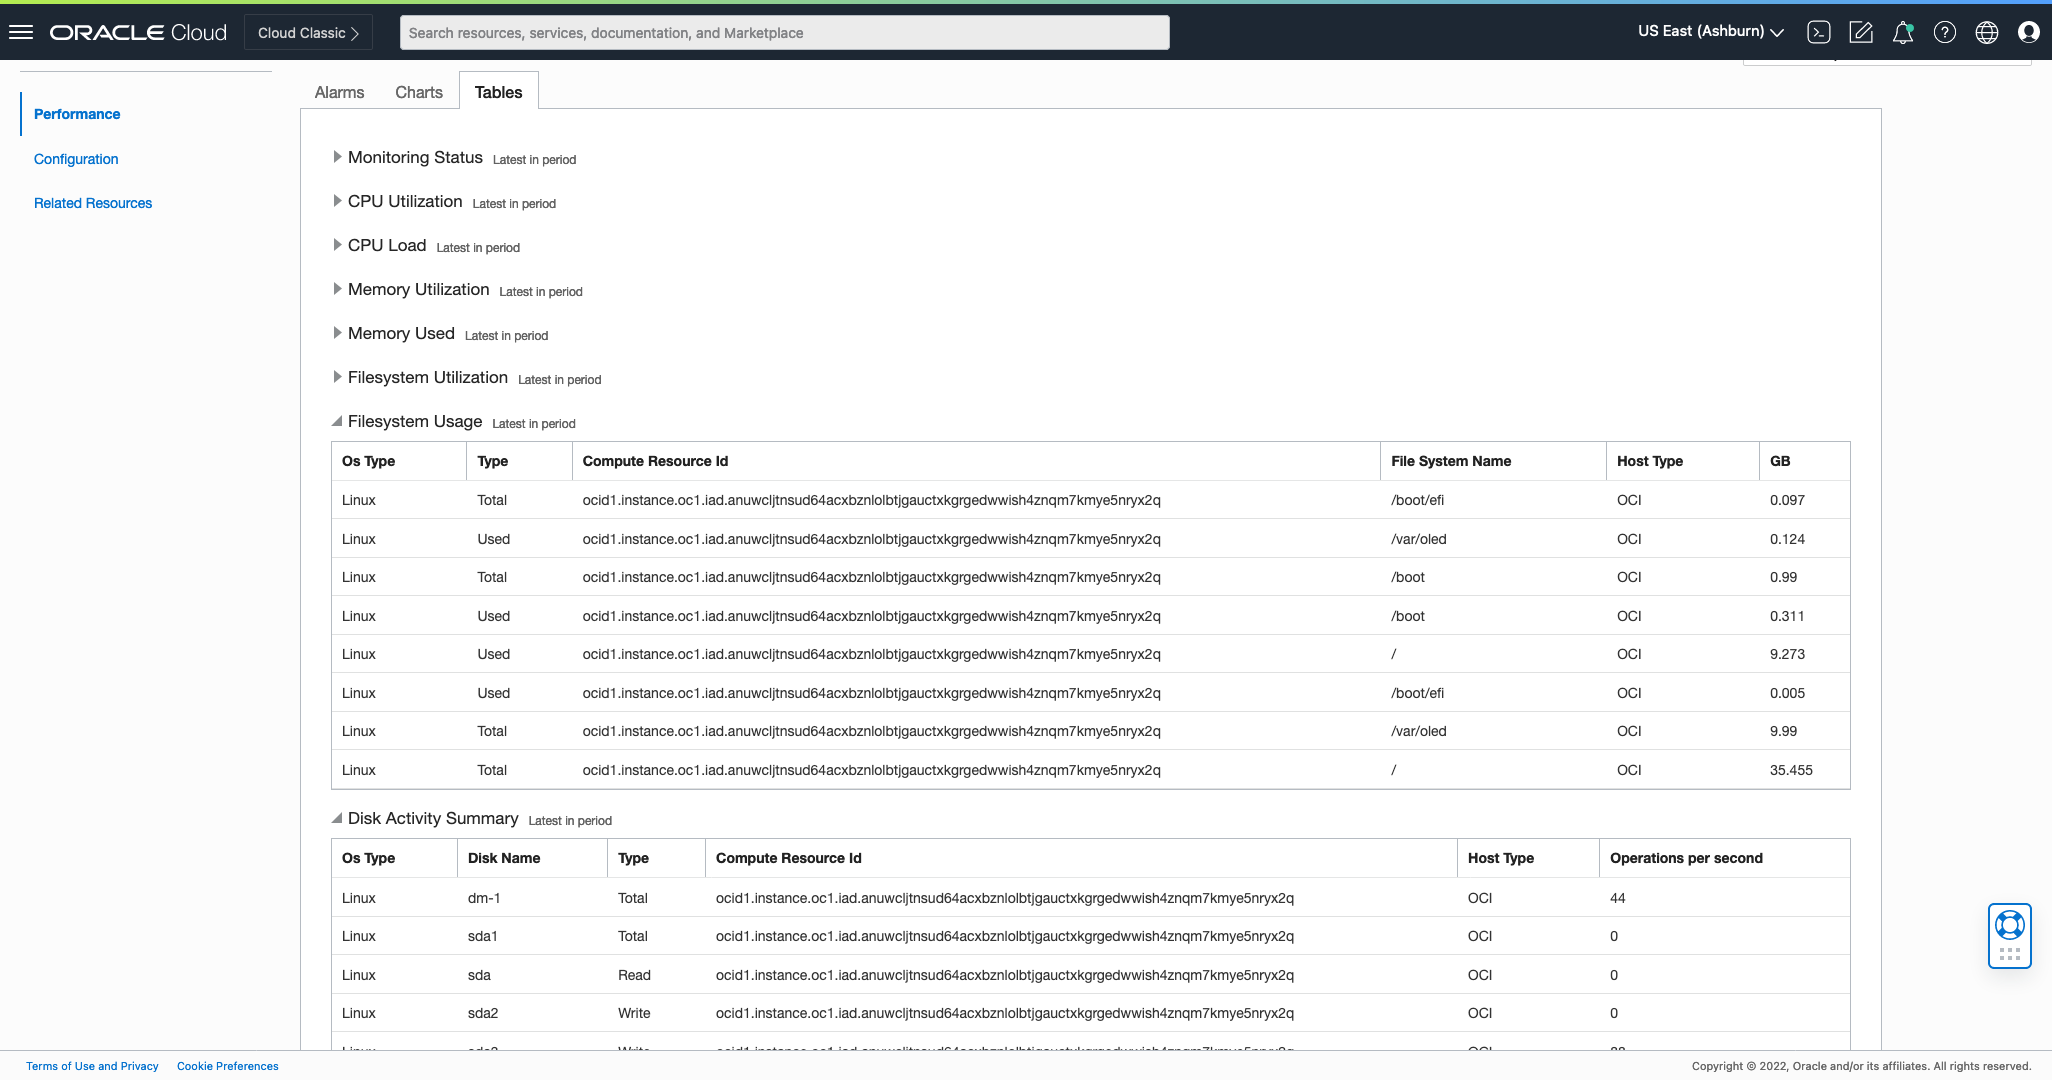Switch to the Alarms tab
Image resolution: width=2052 pixels, height=1080 pixels.
[x=339, y=92]
